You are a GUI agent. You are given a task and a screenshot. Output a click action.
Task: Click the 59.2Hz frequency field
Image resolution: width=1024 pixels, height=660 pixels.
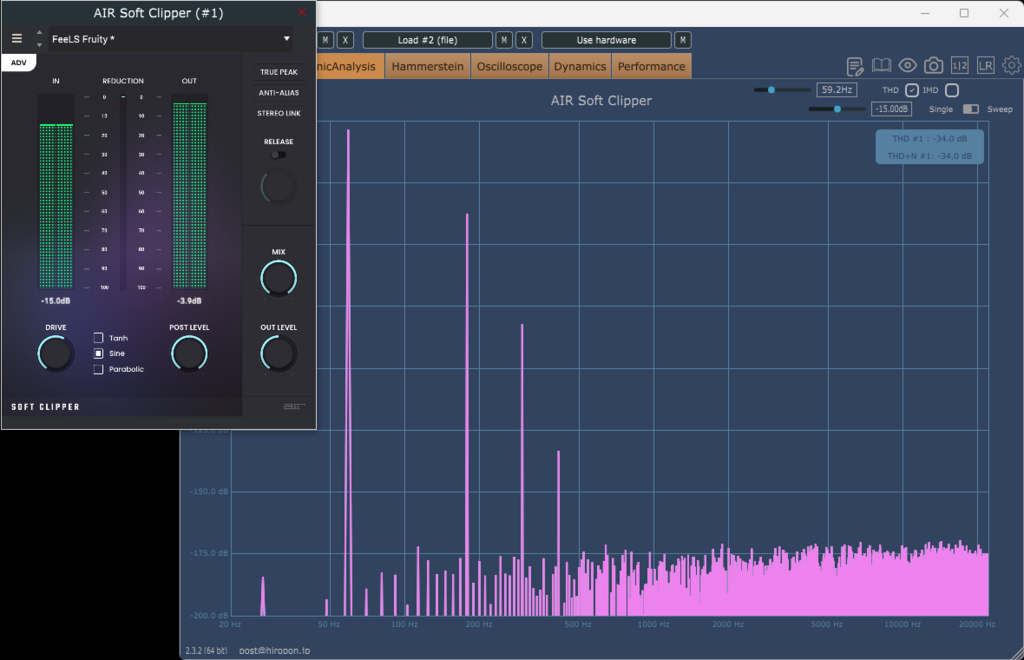[837, 90]
